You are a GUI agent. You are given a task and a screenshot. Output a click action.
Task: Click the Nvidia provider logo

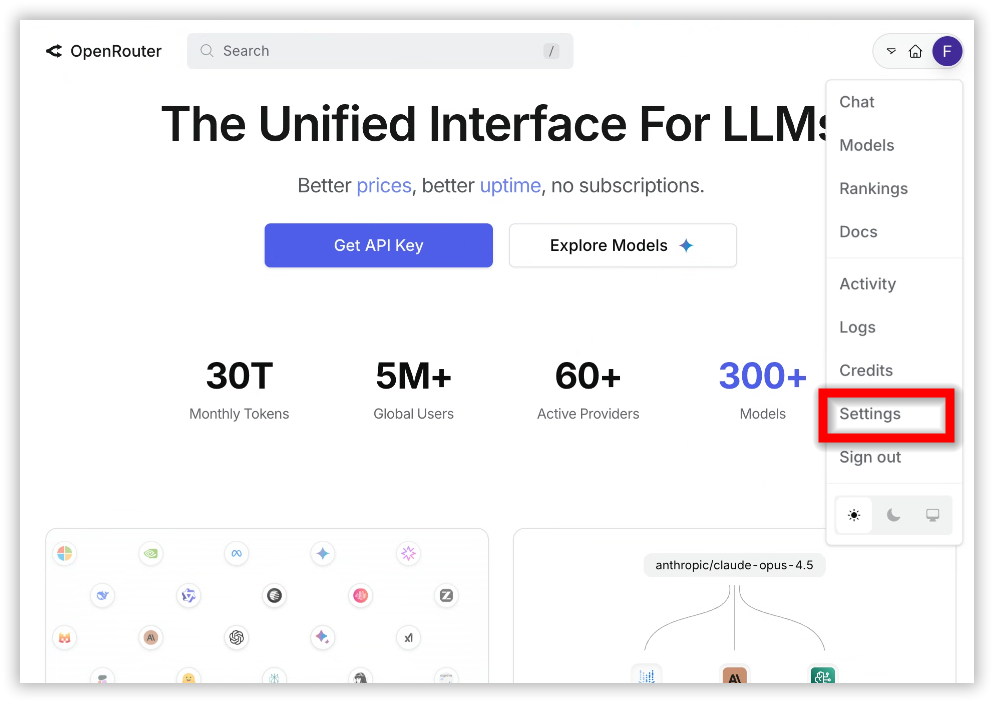click(151, 553)
